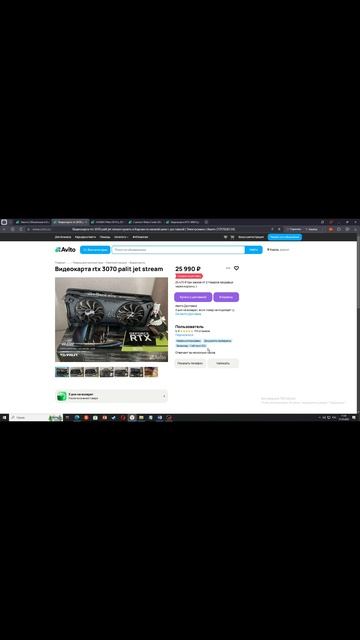
Task: Expand the return policy banner chevron
Action: [164, 396]
